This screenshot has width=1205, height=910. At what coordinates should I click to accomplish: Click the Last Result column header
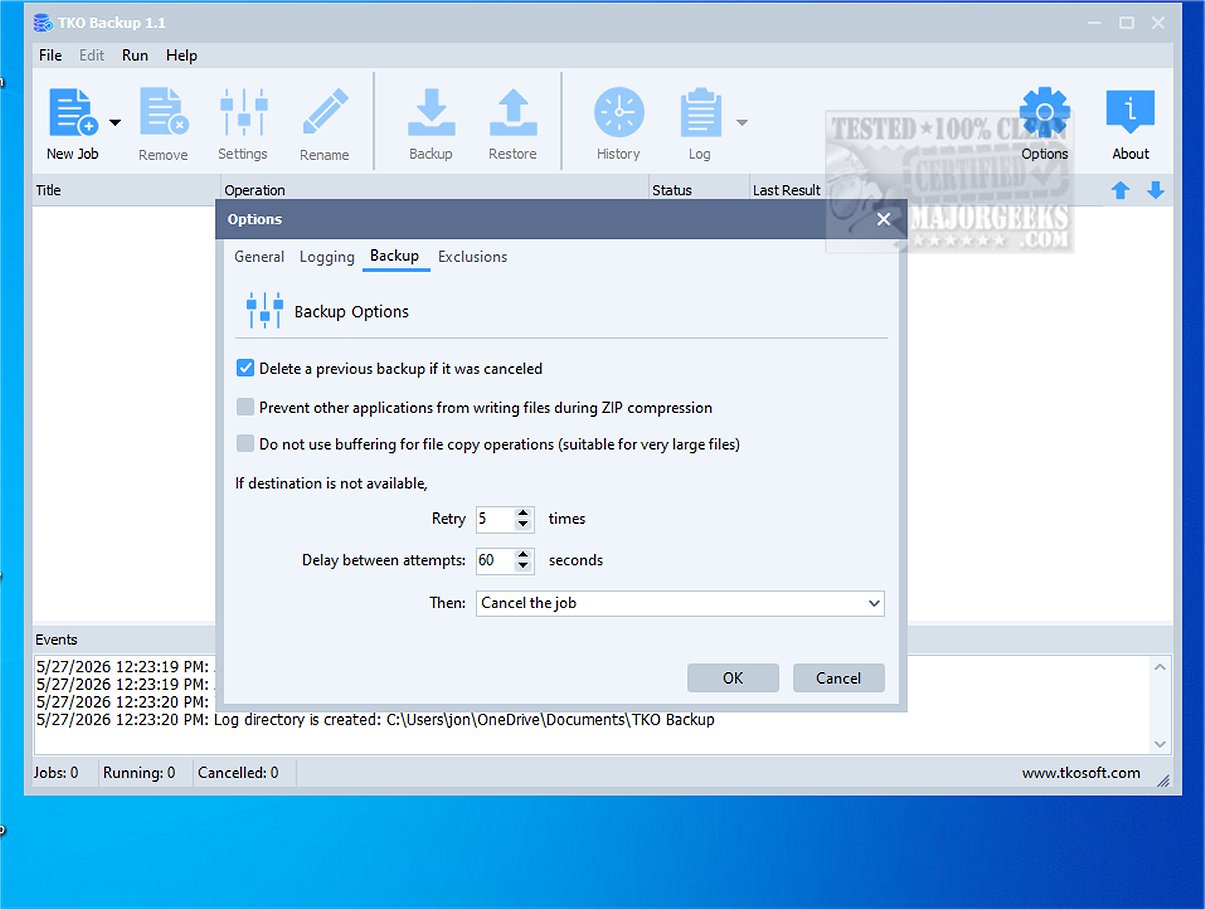tap(787, 190)
